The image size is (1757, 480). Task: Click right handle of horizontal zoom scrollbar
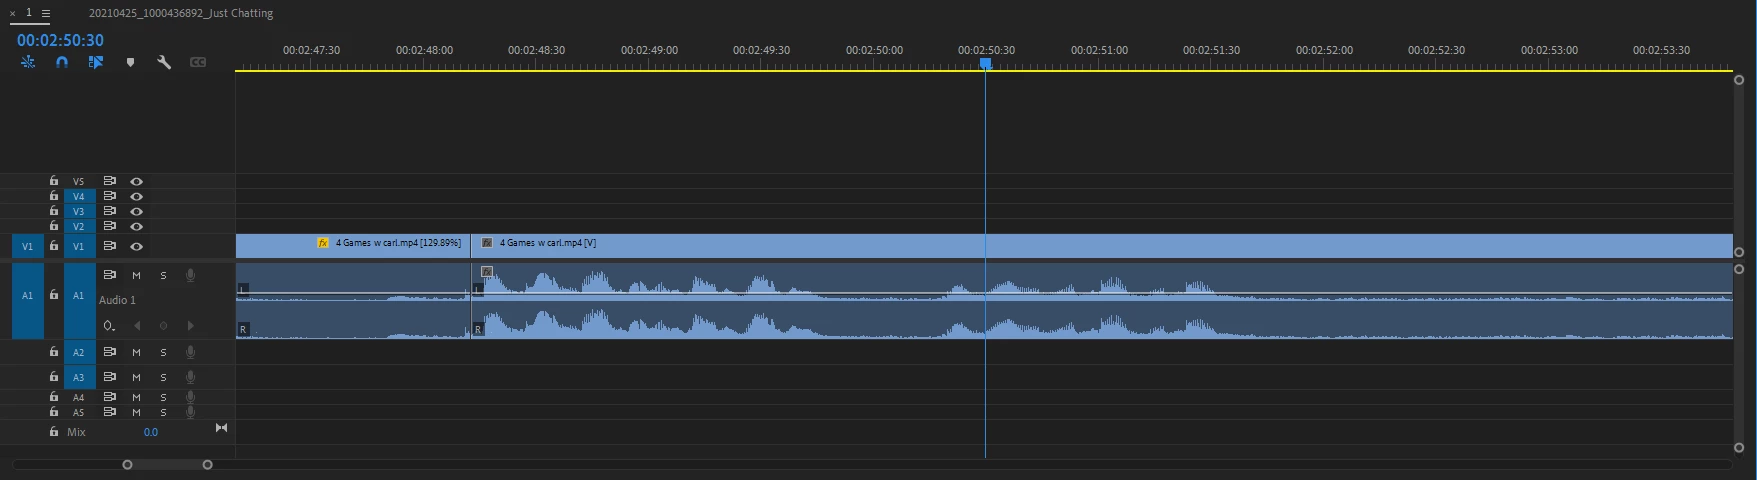(x=207, y=465)
